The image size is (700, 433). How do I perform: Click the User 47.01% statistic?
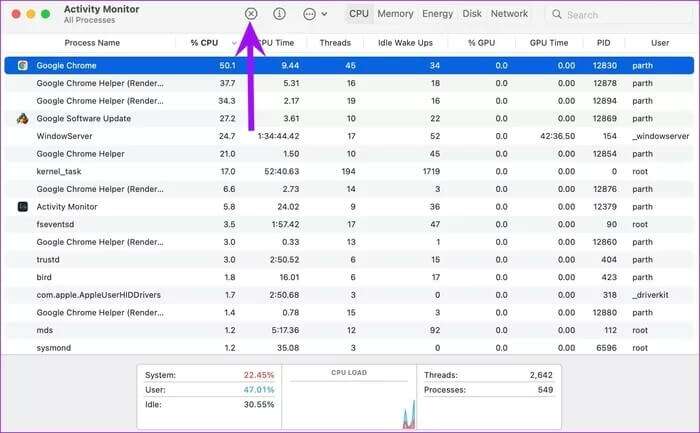coord(209,390)
